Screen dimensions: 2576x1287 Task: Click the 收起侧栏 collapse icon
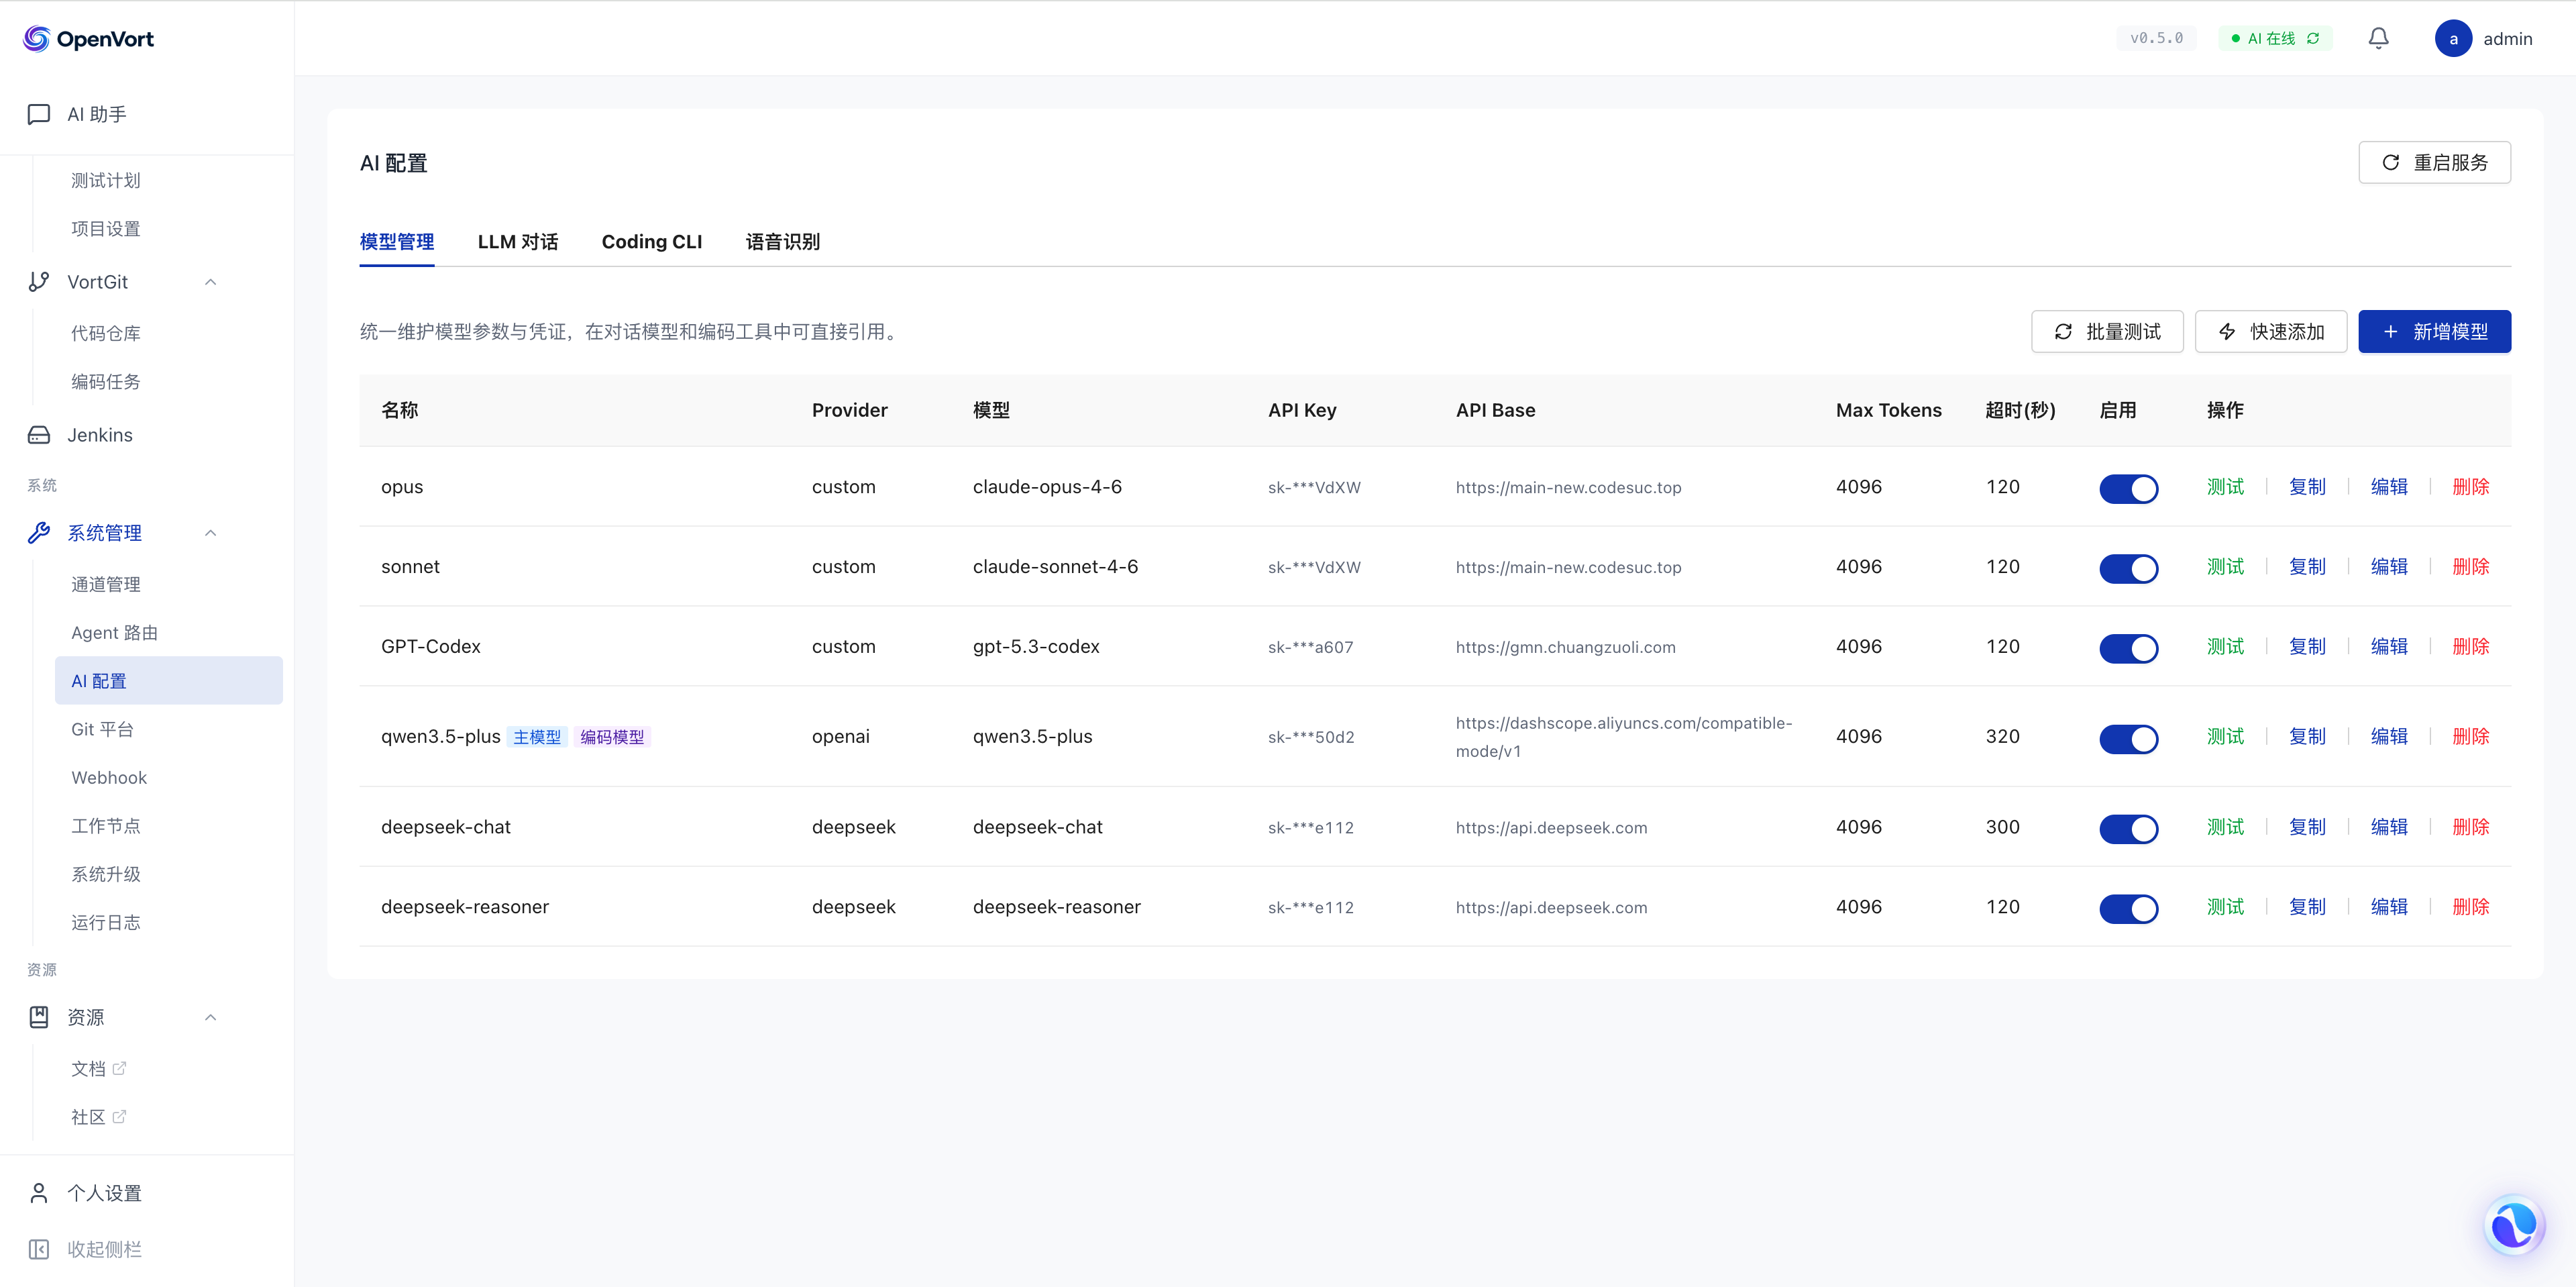(x=39, y=1249)
